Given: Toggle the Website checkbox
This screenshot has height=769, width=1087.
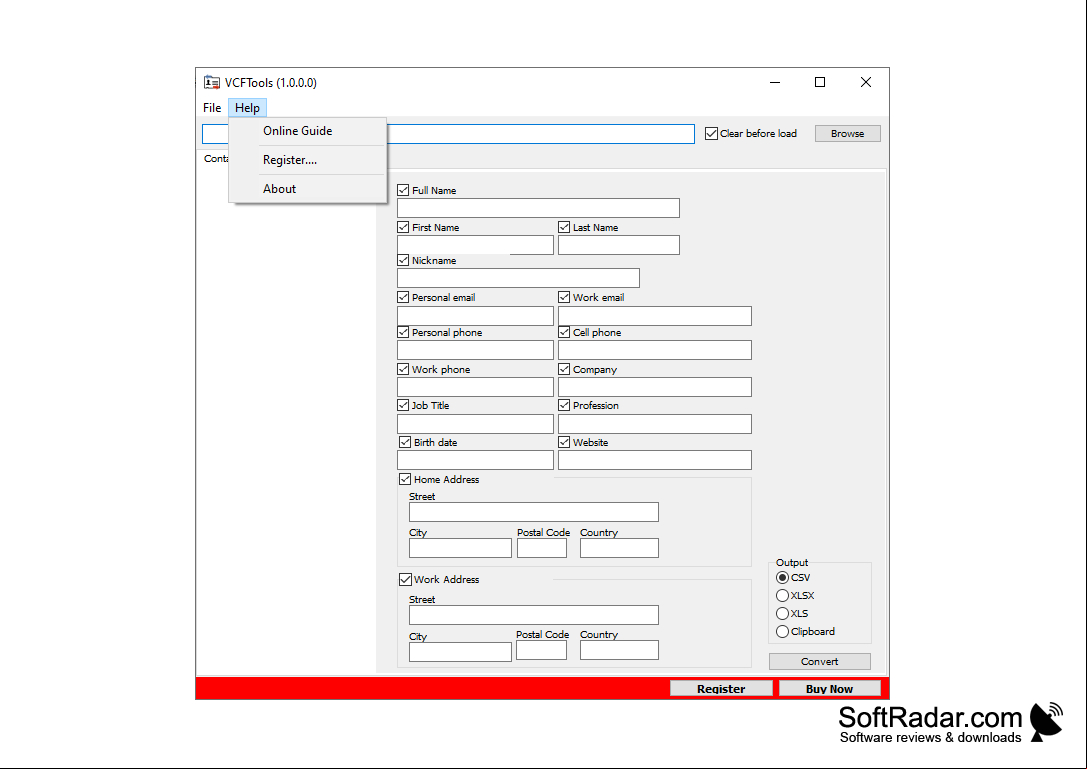Looking at the screenshot, I should coord(564,442).
